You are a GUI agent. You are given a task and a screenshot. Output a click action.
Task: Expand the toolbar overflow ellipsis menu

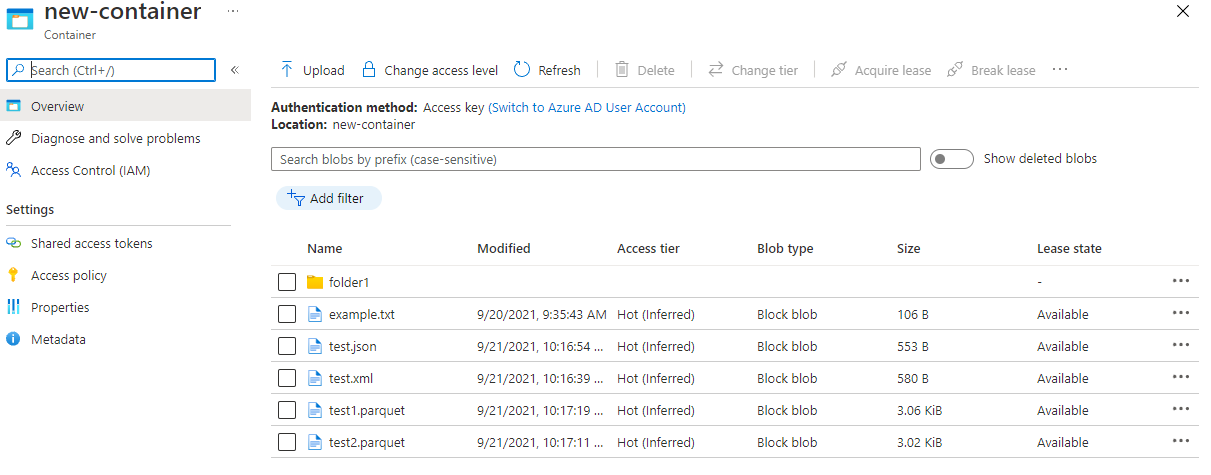(1060, 69)
